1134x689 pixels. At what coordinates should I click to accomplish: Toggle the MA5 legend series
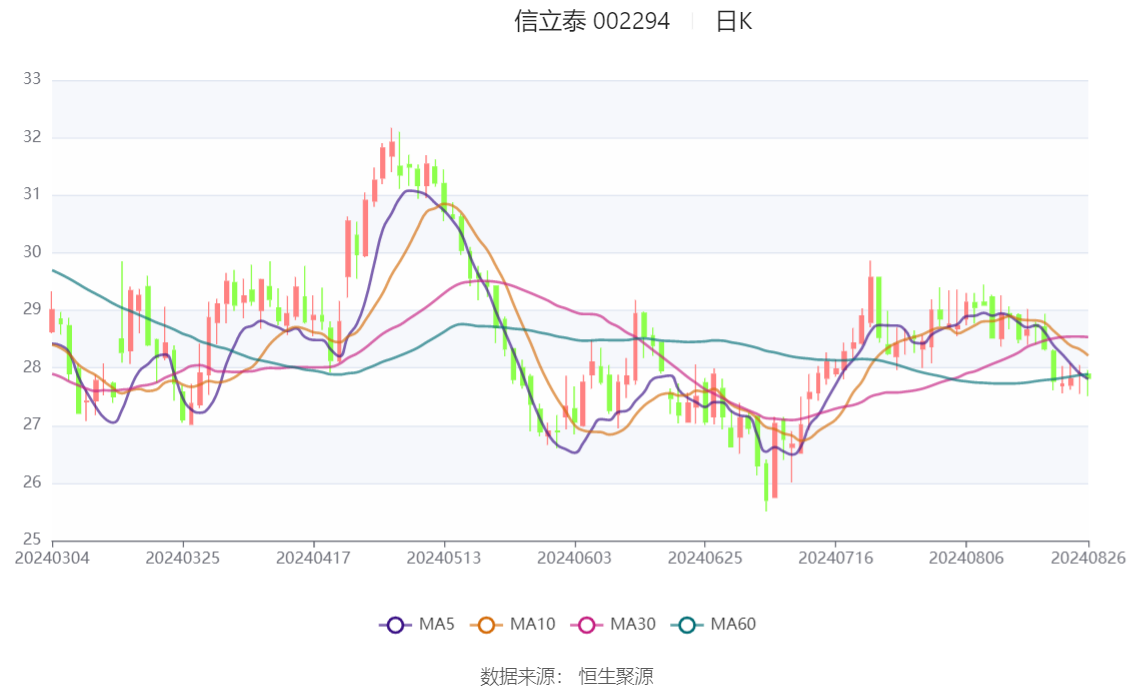tap(417, 625)
